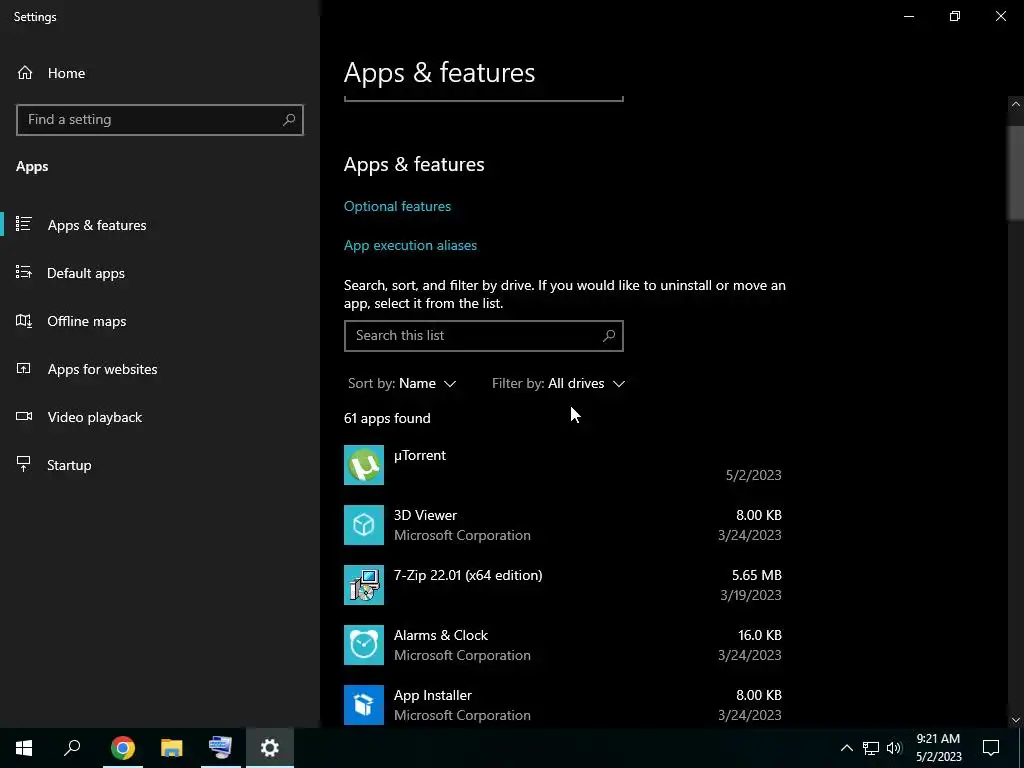
Task: Click the 7-Zip app icon
Action: (x=364, y=585)
